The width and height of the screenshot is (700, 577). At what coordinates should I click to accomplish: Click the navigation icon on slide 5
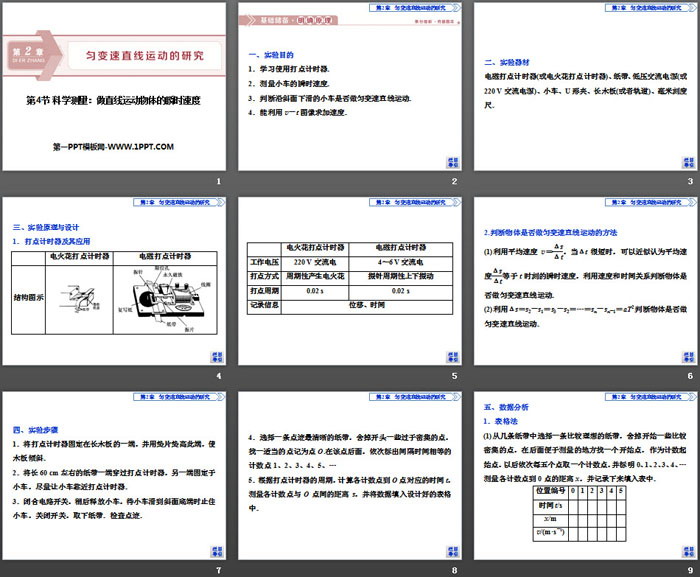[451, 356]
